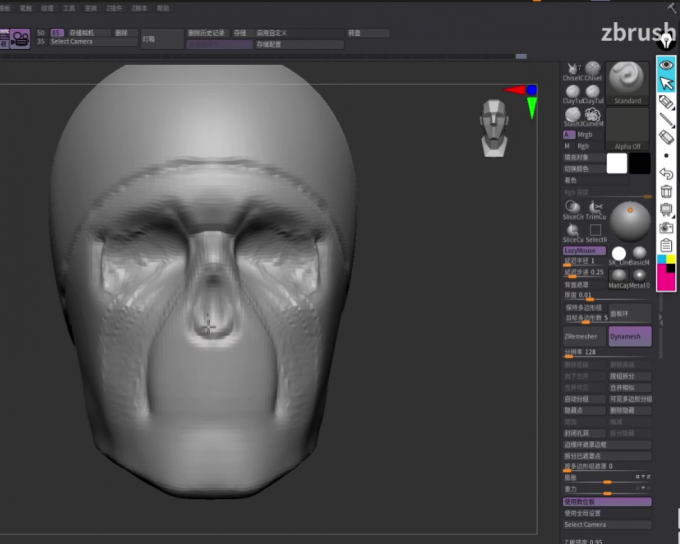This screenshot has height=544, width=680.
Task: Select the diagonal line tool
Action: tap(666, 120)
